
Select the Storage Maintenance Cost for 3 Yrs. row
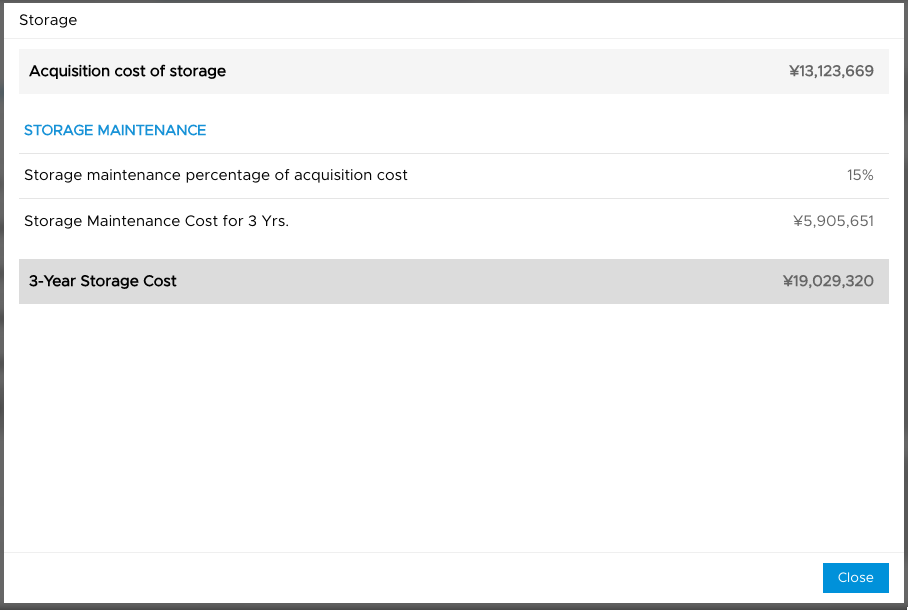(x=453, y=221)
